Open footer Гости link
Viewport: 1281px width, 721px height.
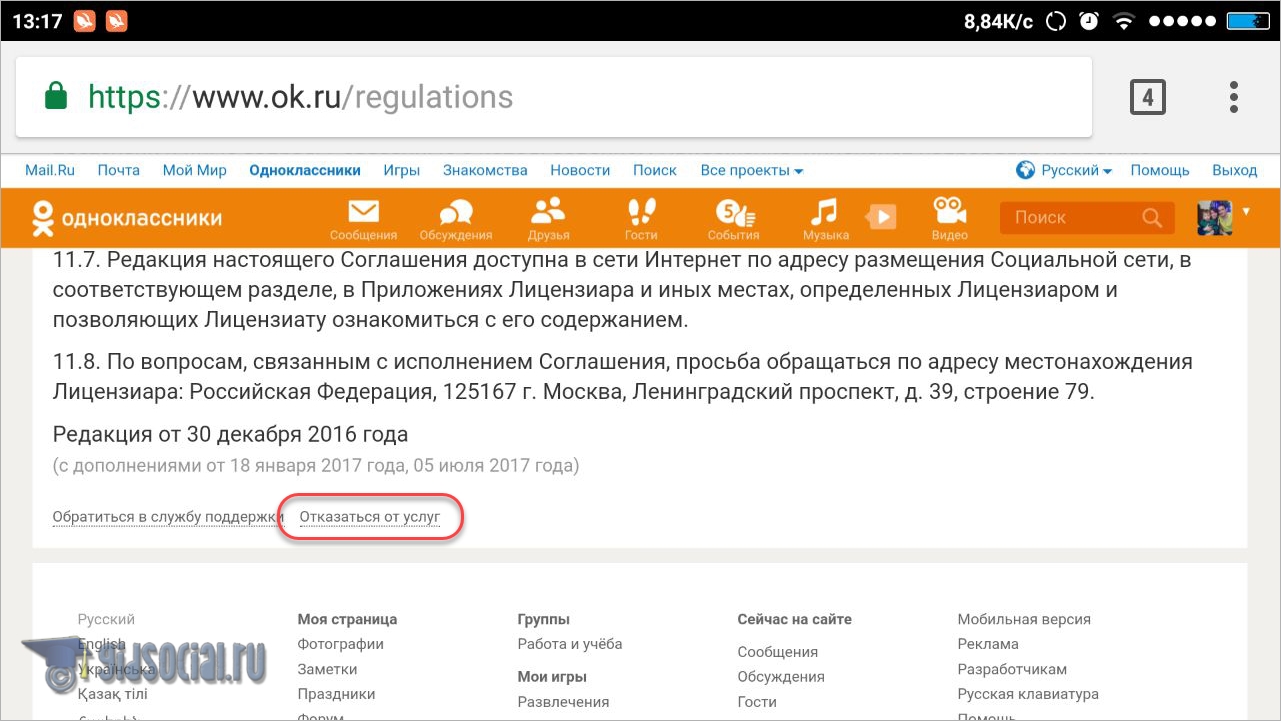click(x=757, y=702)
